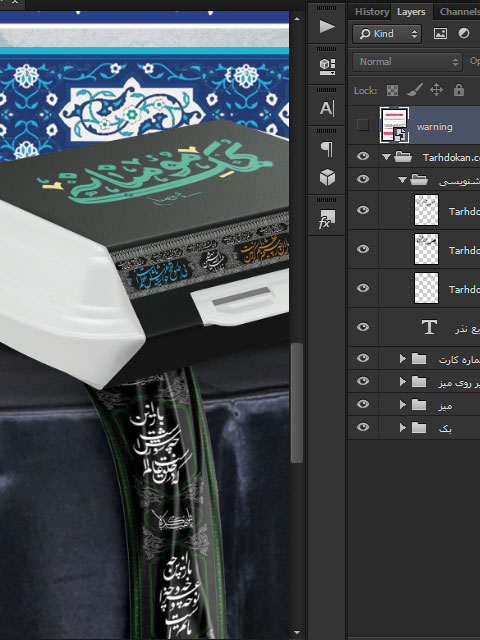This screenshot has width=480, height=640.
Task: Click the Tarhdokan group folder icon
Action: pyautogui.click(x=403, y=157)
